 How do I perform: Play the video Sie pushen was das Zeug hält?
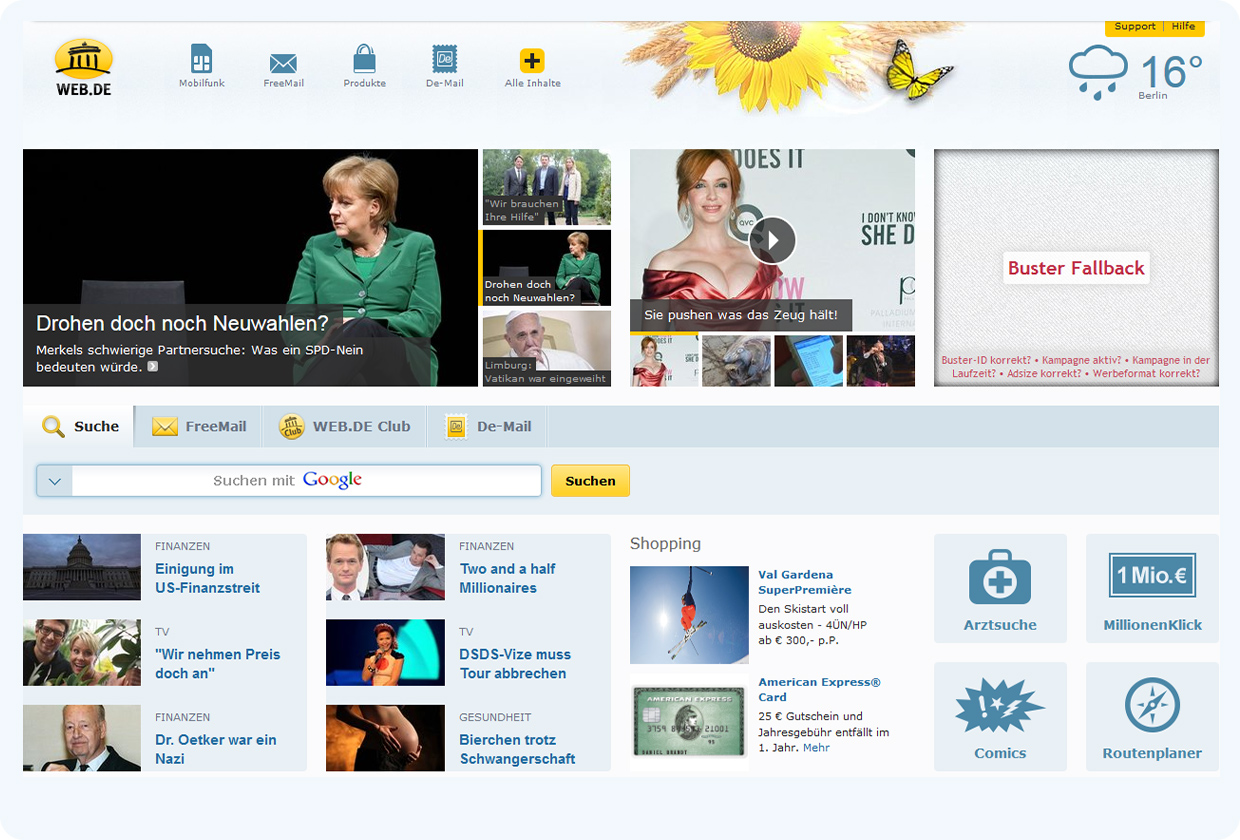772,240
